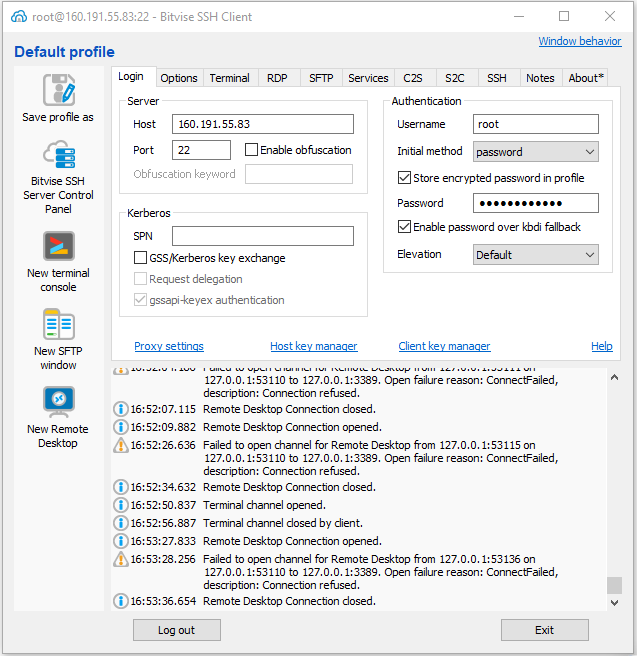Screen dimensions: 637x656
Task: Click the Log out button
Action: pyautogui.click(x=177, y=630)
